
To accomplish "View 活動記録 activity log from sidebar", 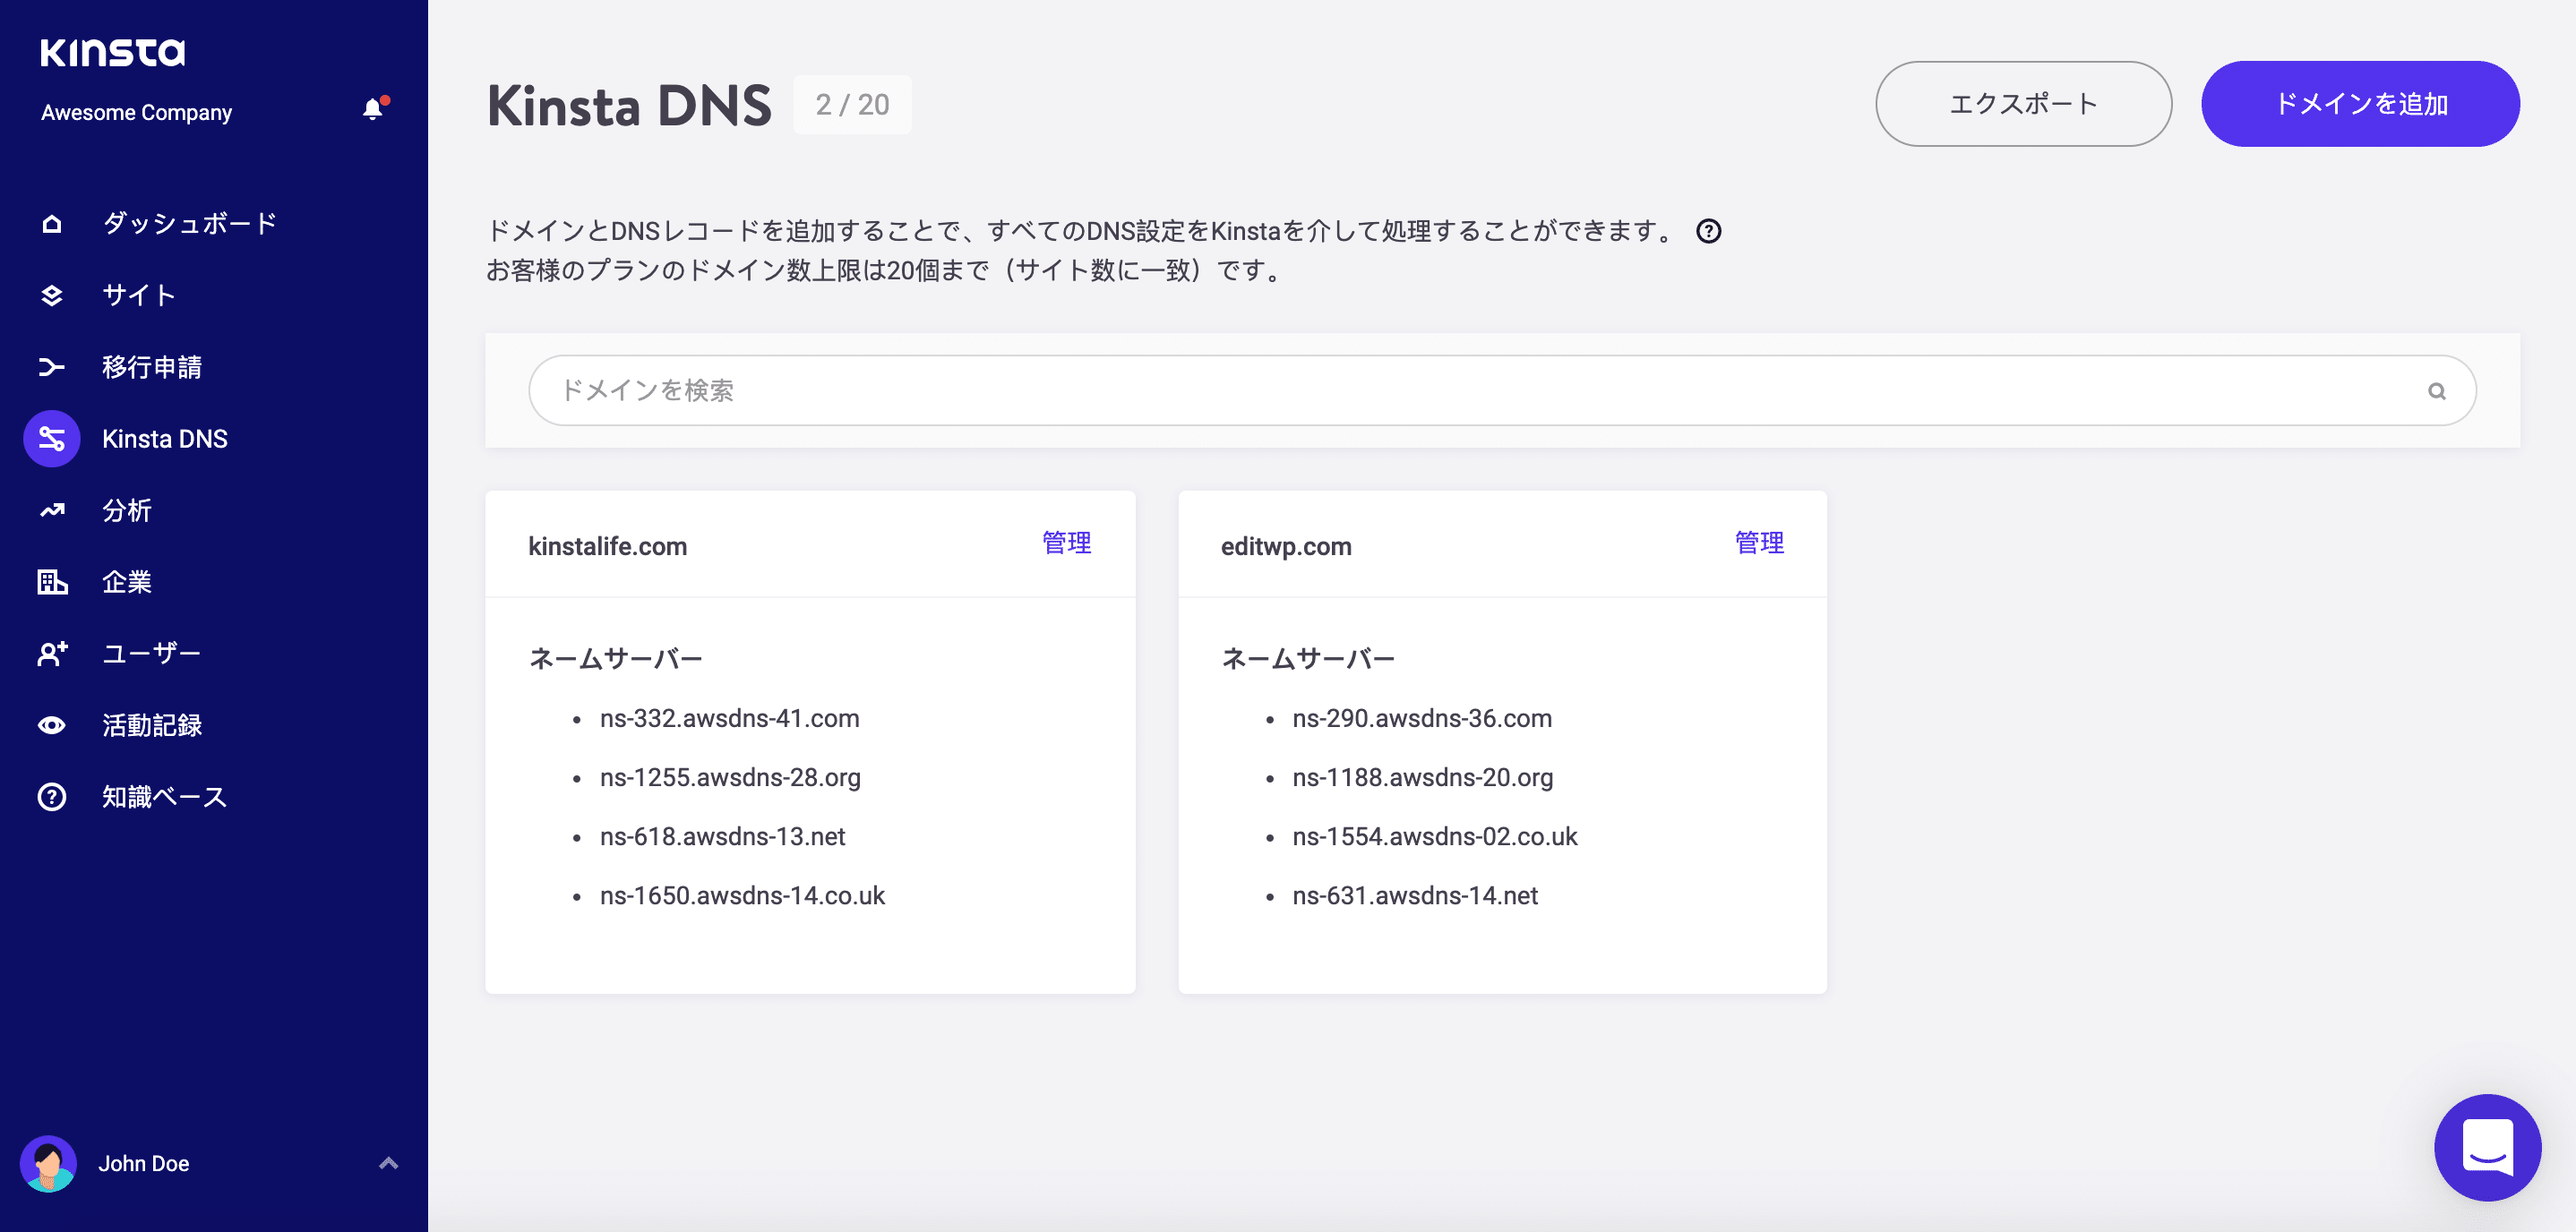I will (x=51, y=724).
